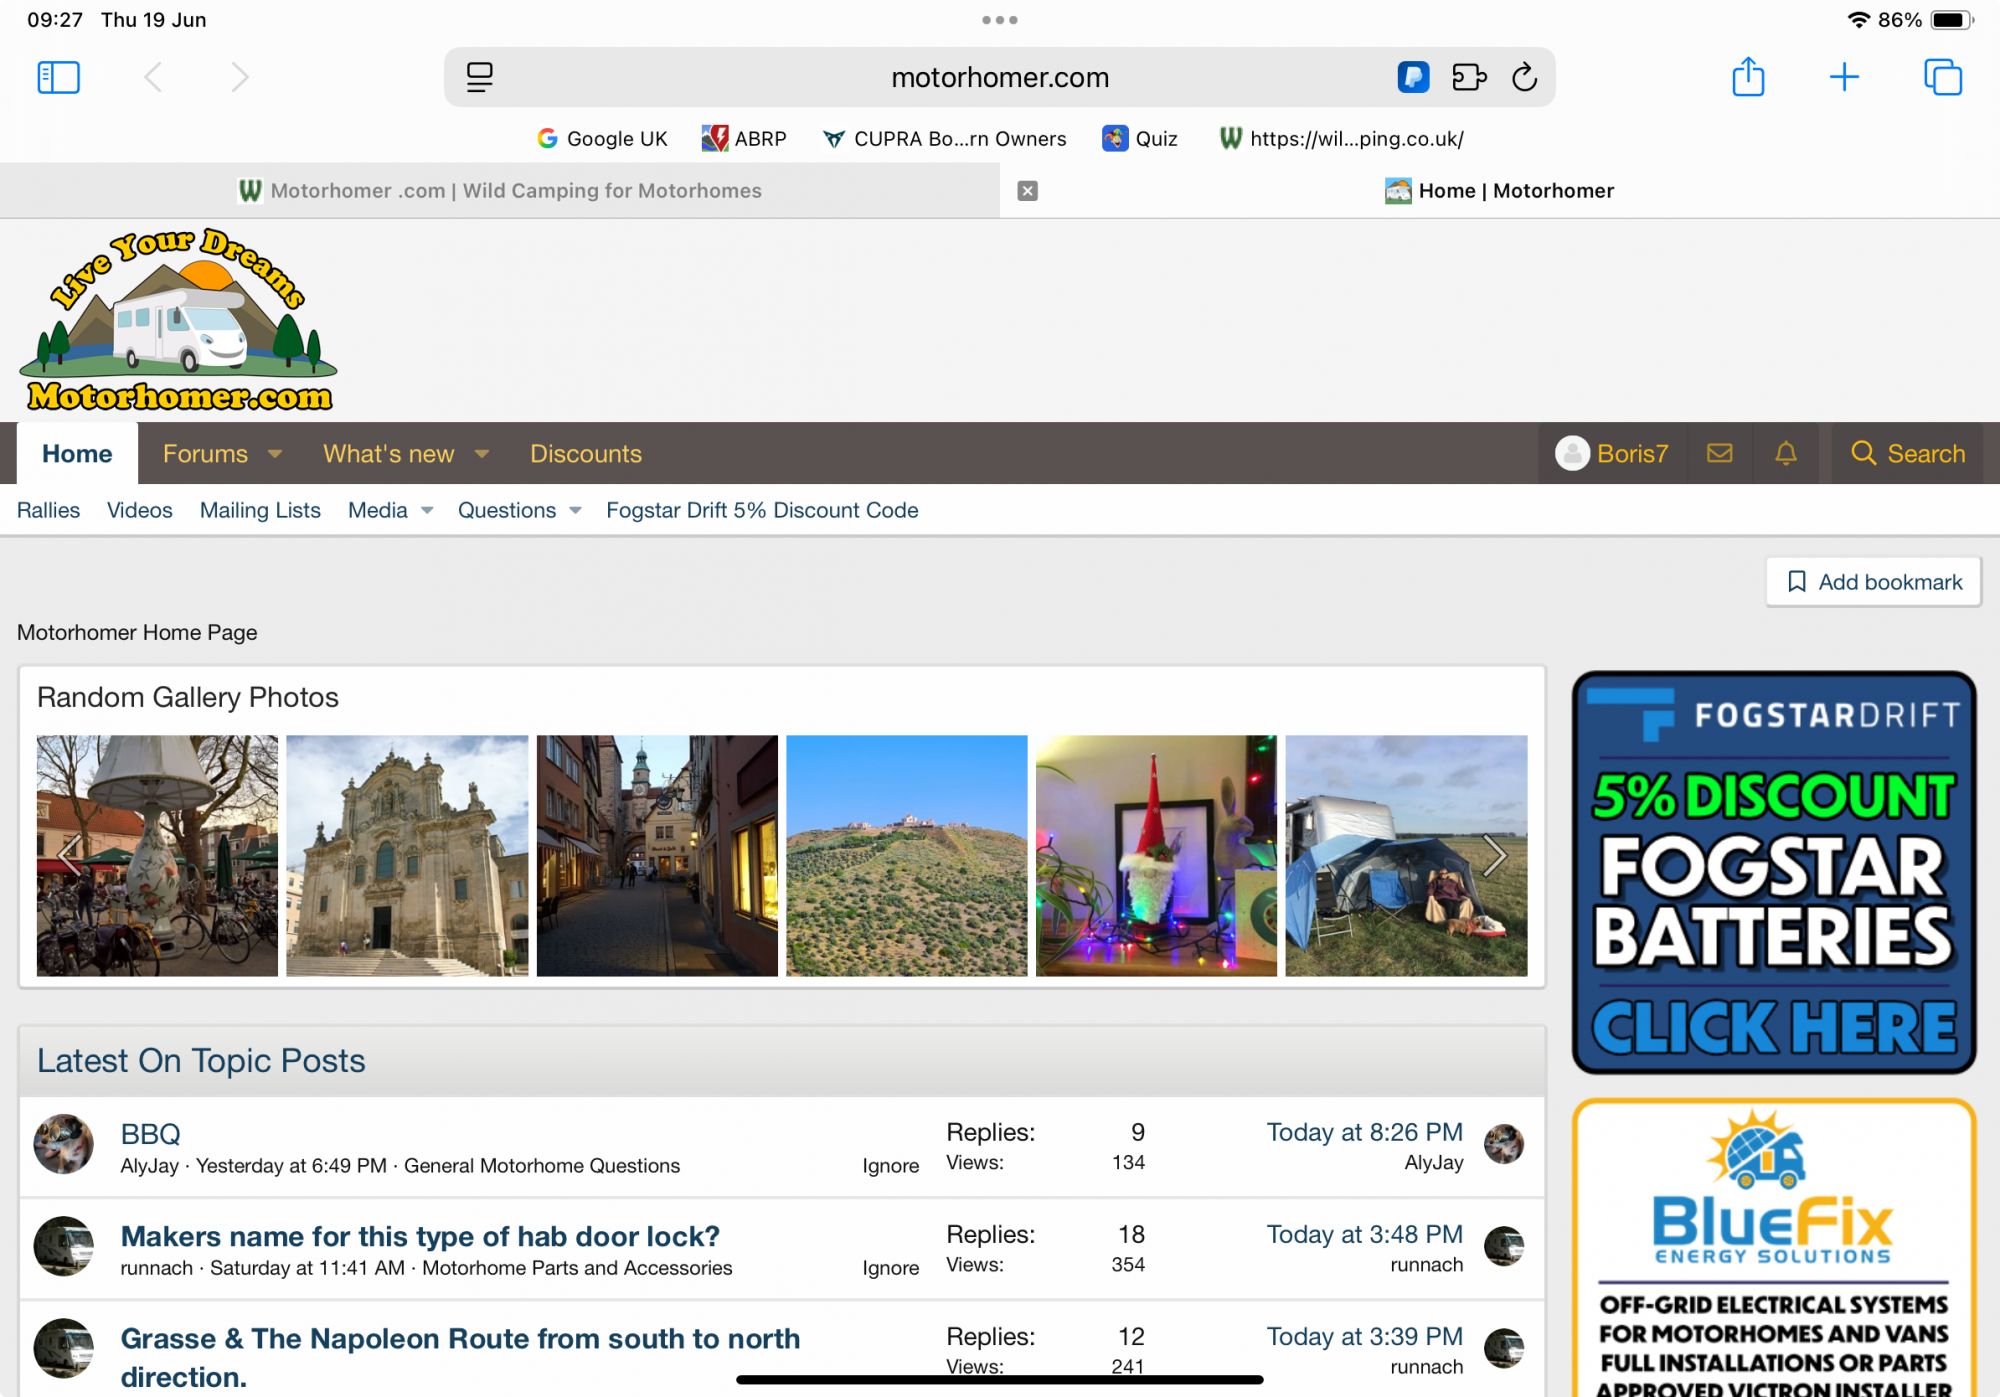
Task: Open Grasse & The Napoleon Route thread
Action: coord(460,1357)
